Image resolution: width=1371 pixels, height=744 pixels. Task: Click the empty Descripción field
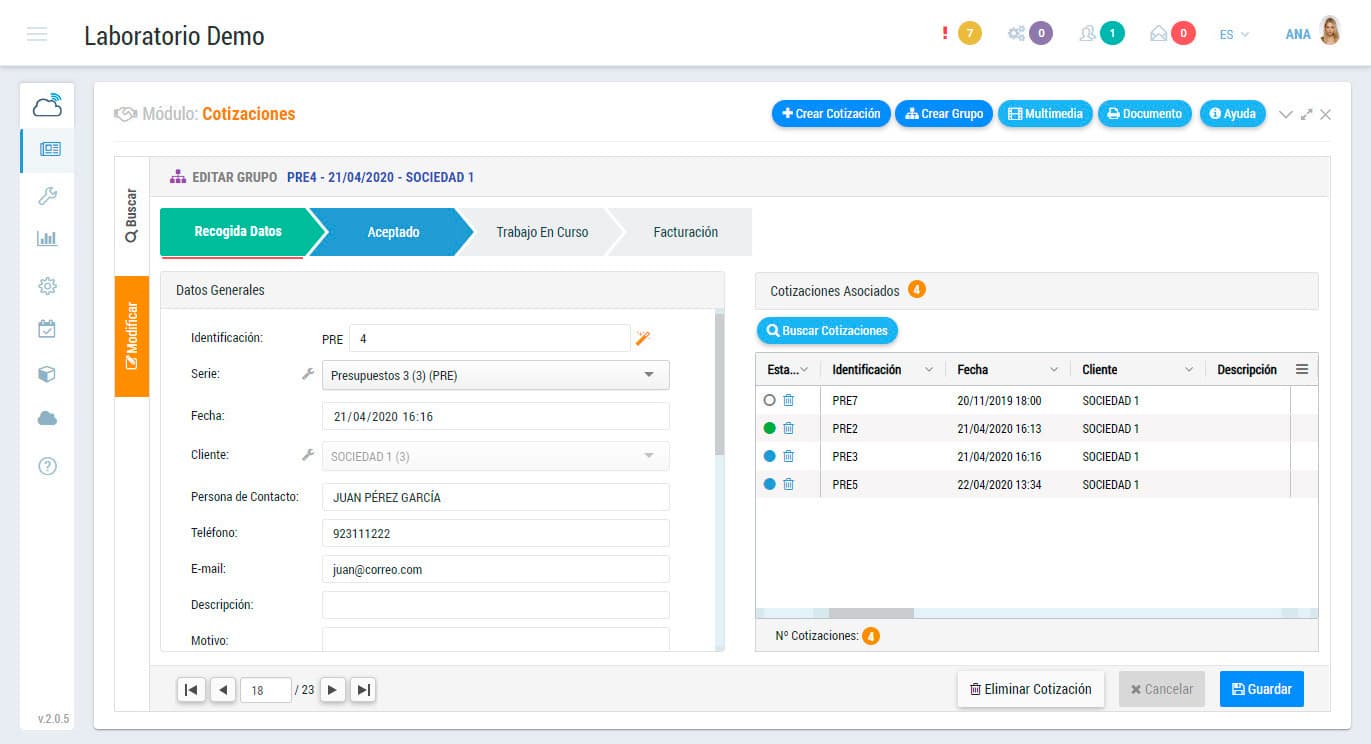[495, 605]
